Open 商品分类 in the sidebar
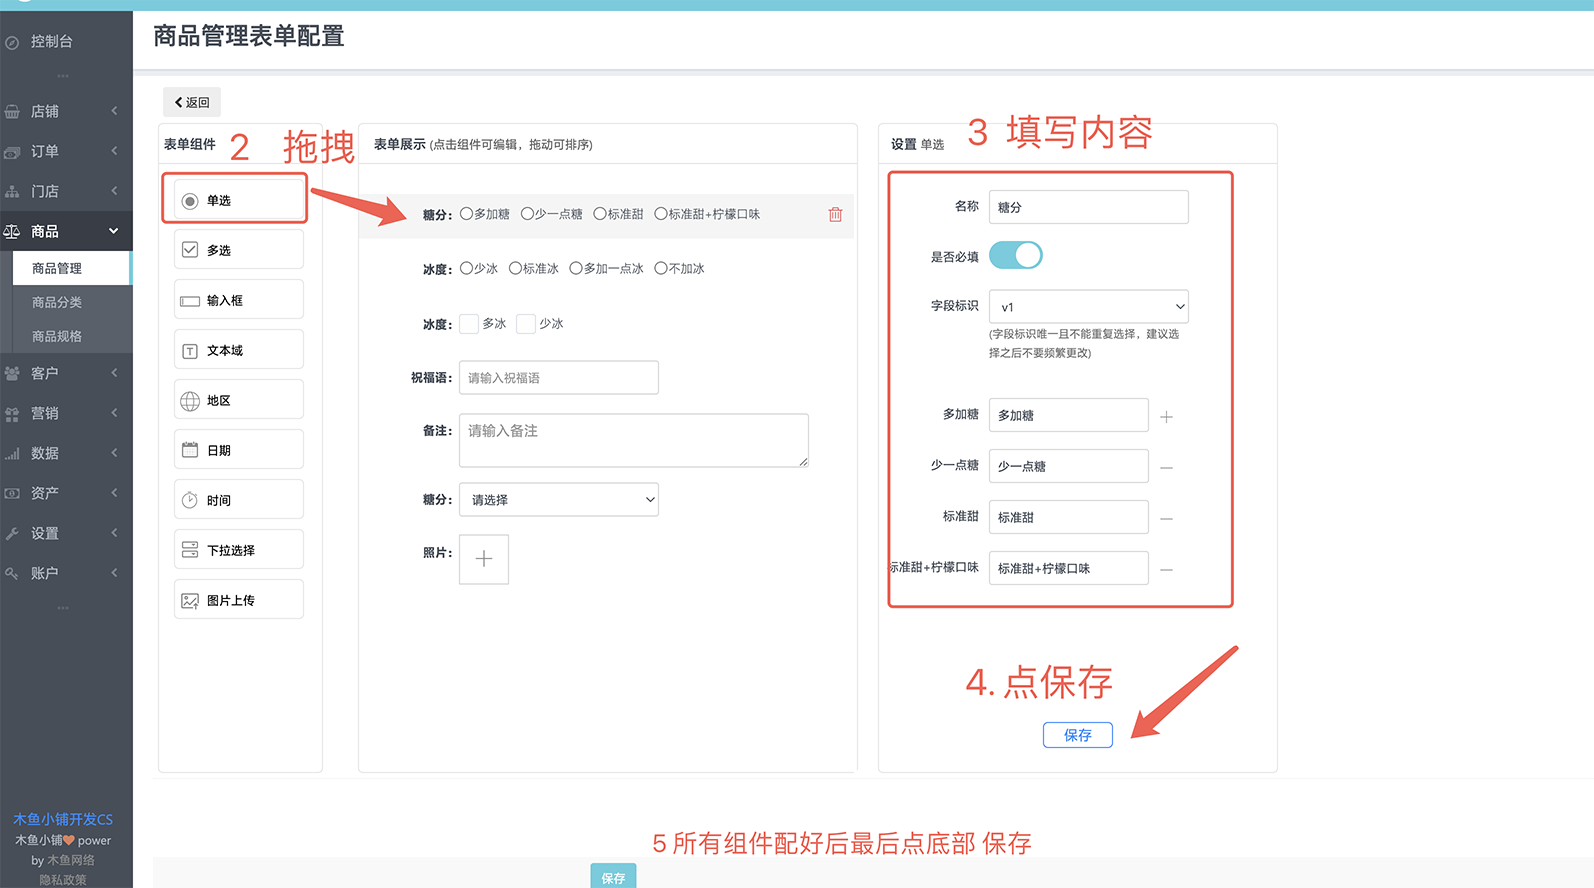This screenshot has width=1594, height=888. (x=57, y=302)
